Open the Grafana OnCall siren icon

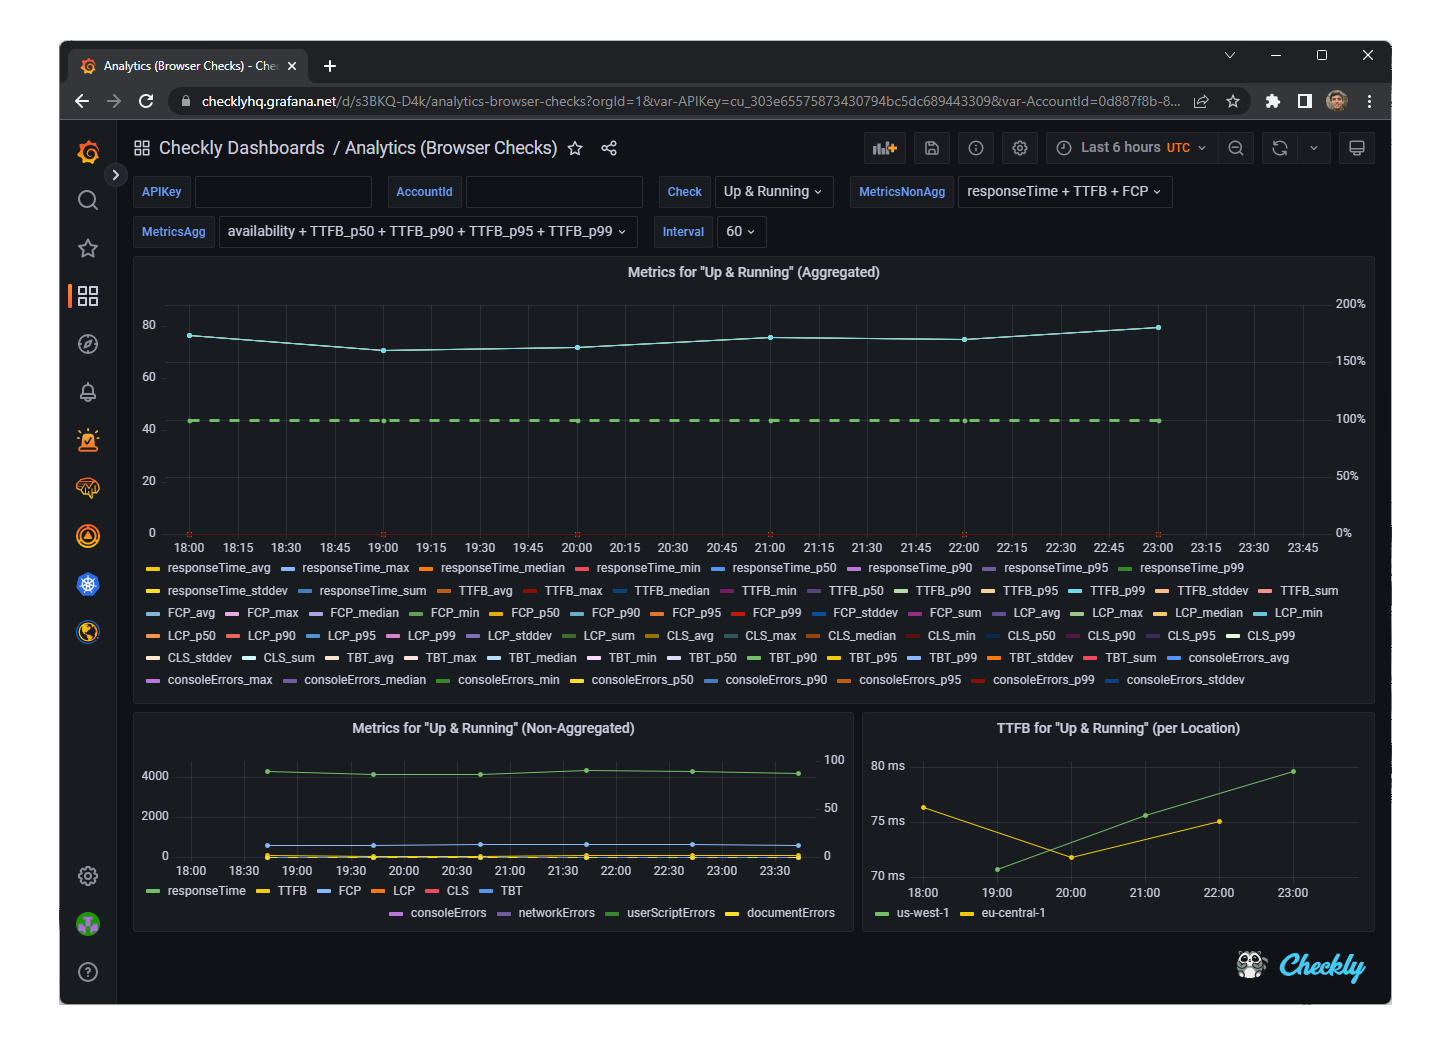tap(88, 439)
